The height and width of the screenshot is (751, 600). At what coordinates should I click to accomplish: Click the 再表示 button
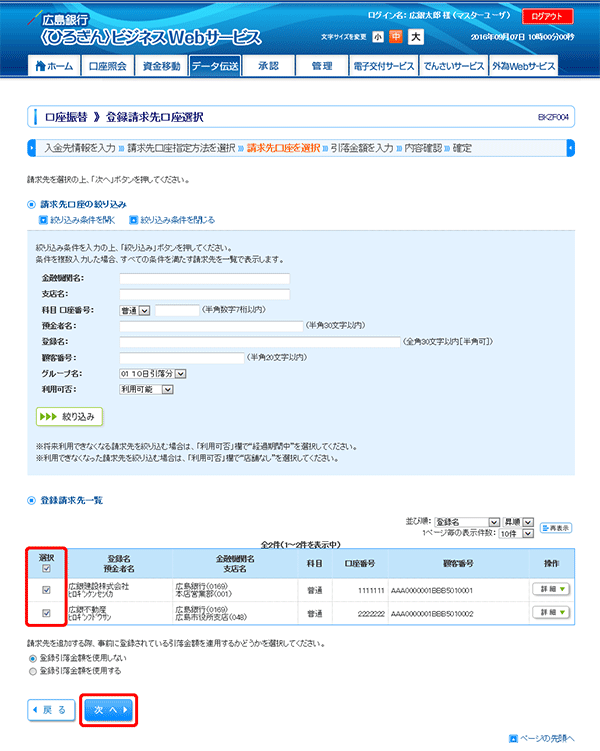(x=556, y=528)
